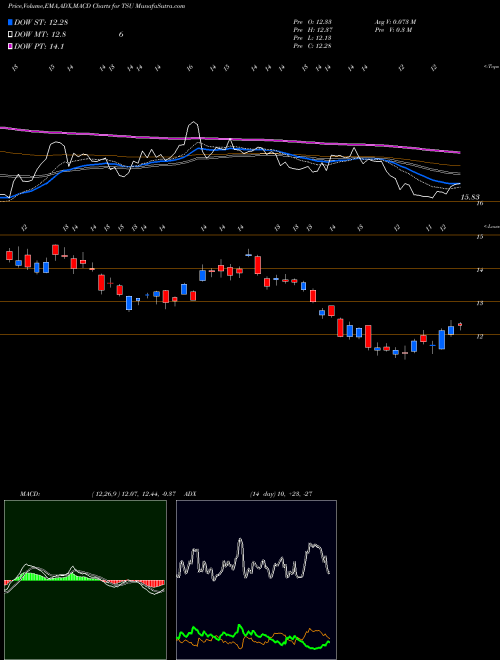The width and height of the screenshot is (500, 660).
Task: Click the 13 price axis label
Action: tap(479, 303)
